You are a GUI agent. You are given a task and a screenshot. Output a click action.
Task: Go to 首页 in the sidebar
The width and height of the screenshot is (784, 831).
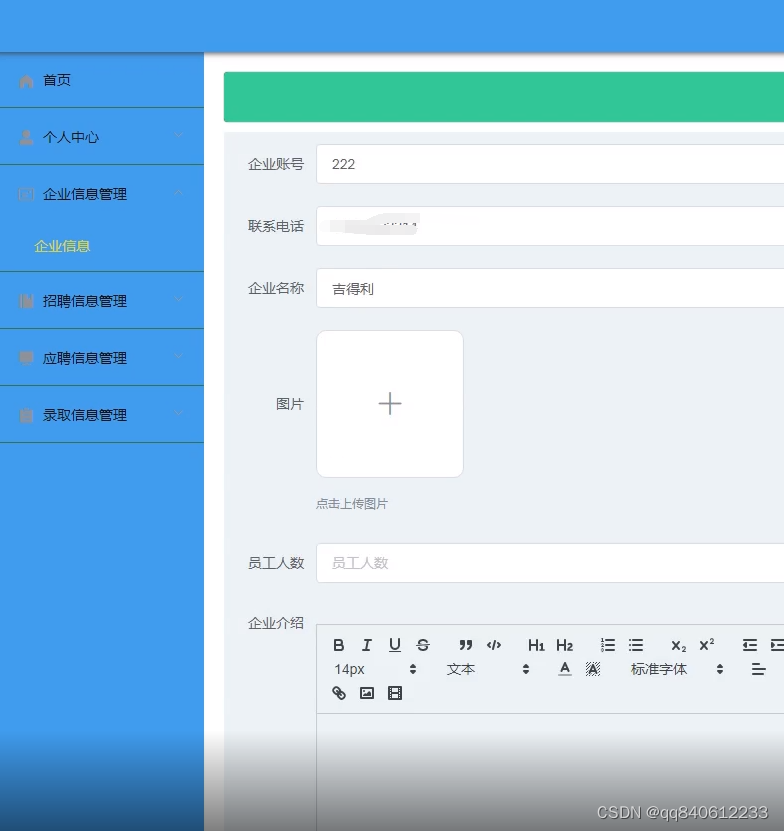[102, 81]
